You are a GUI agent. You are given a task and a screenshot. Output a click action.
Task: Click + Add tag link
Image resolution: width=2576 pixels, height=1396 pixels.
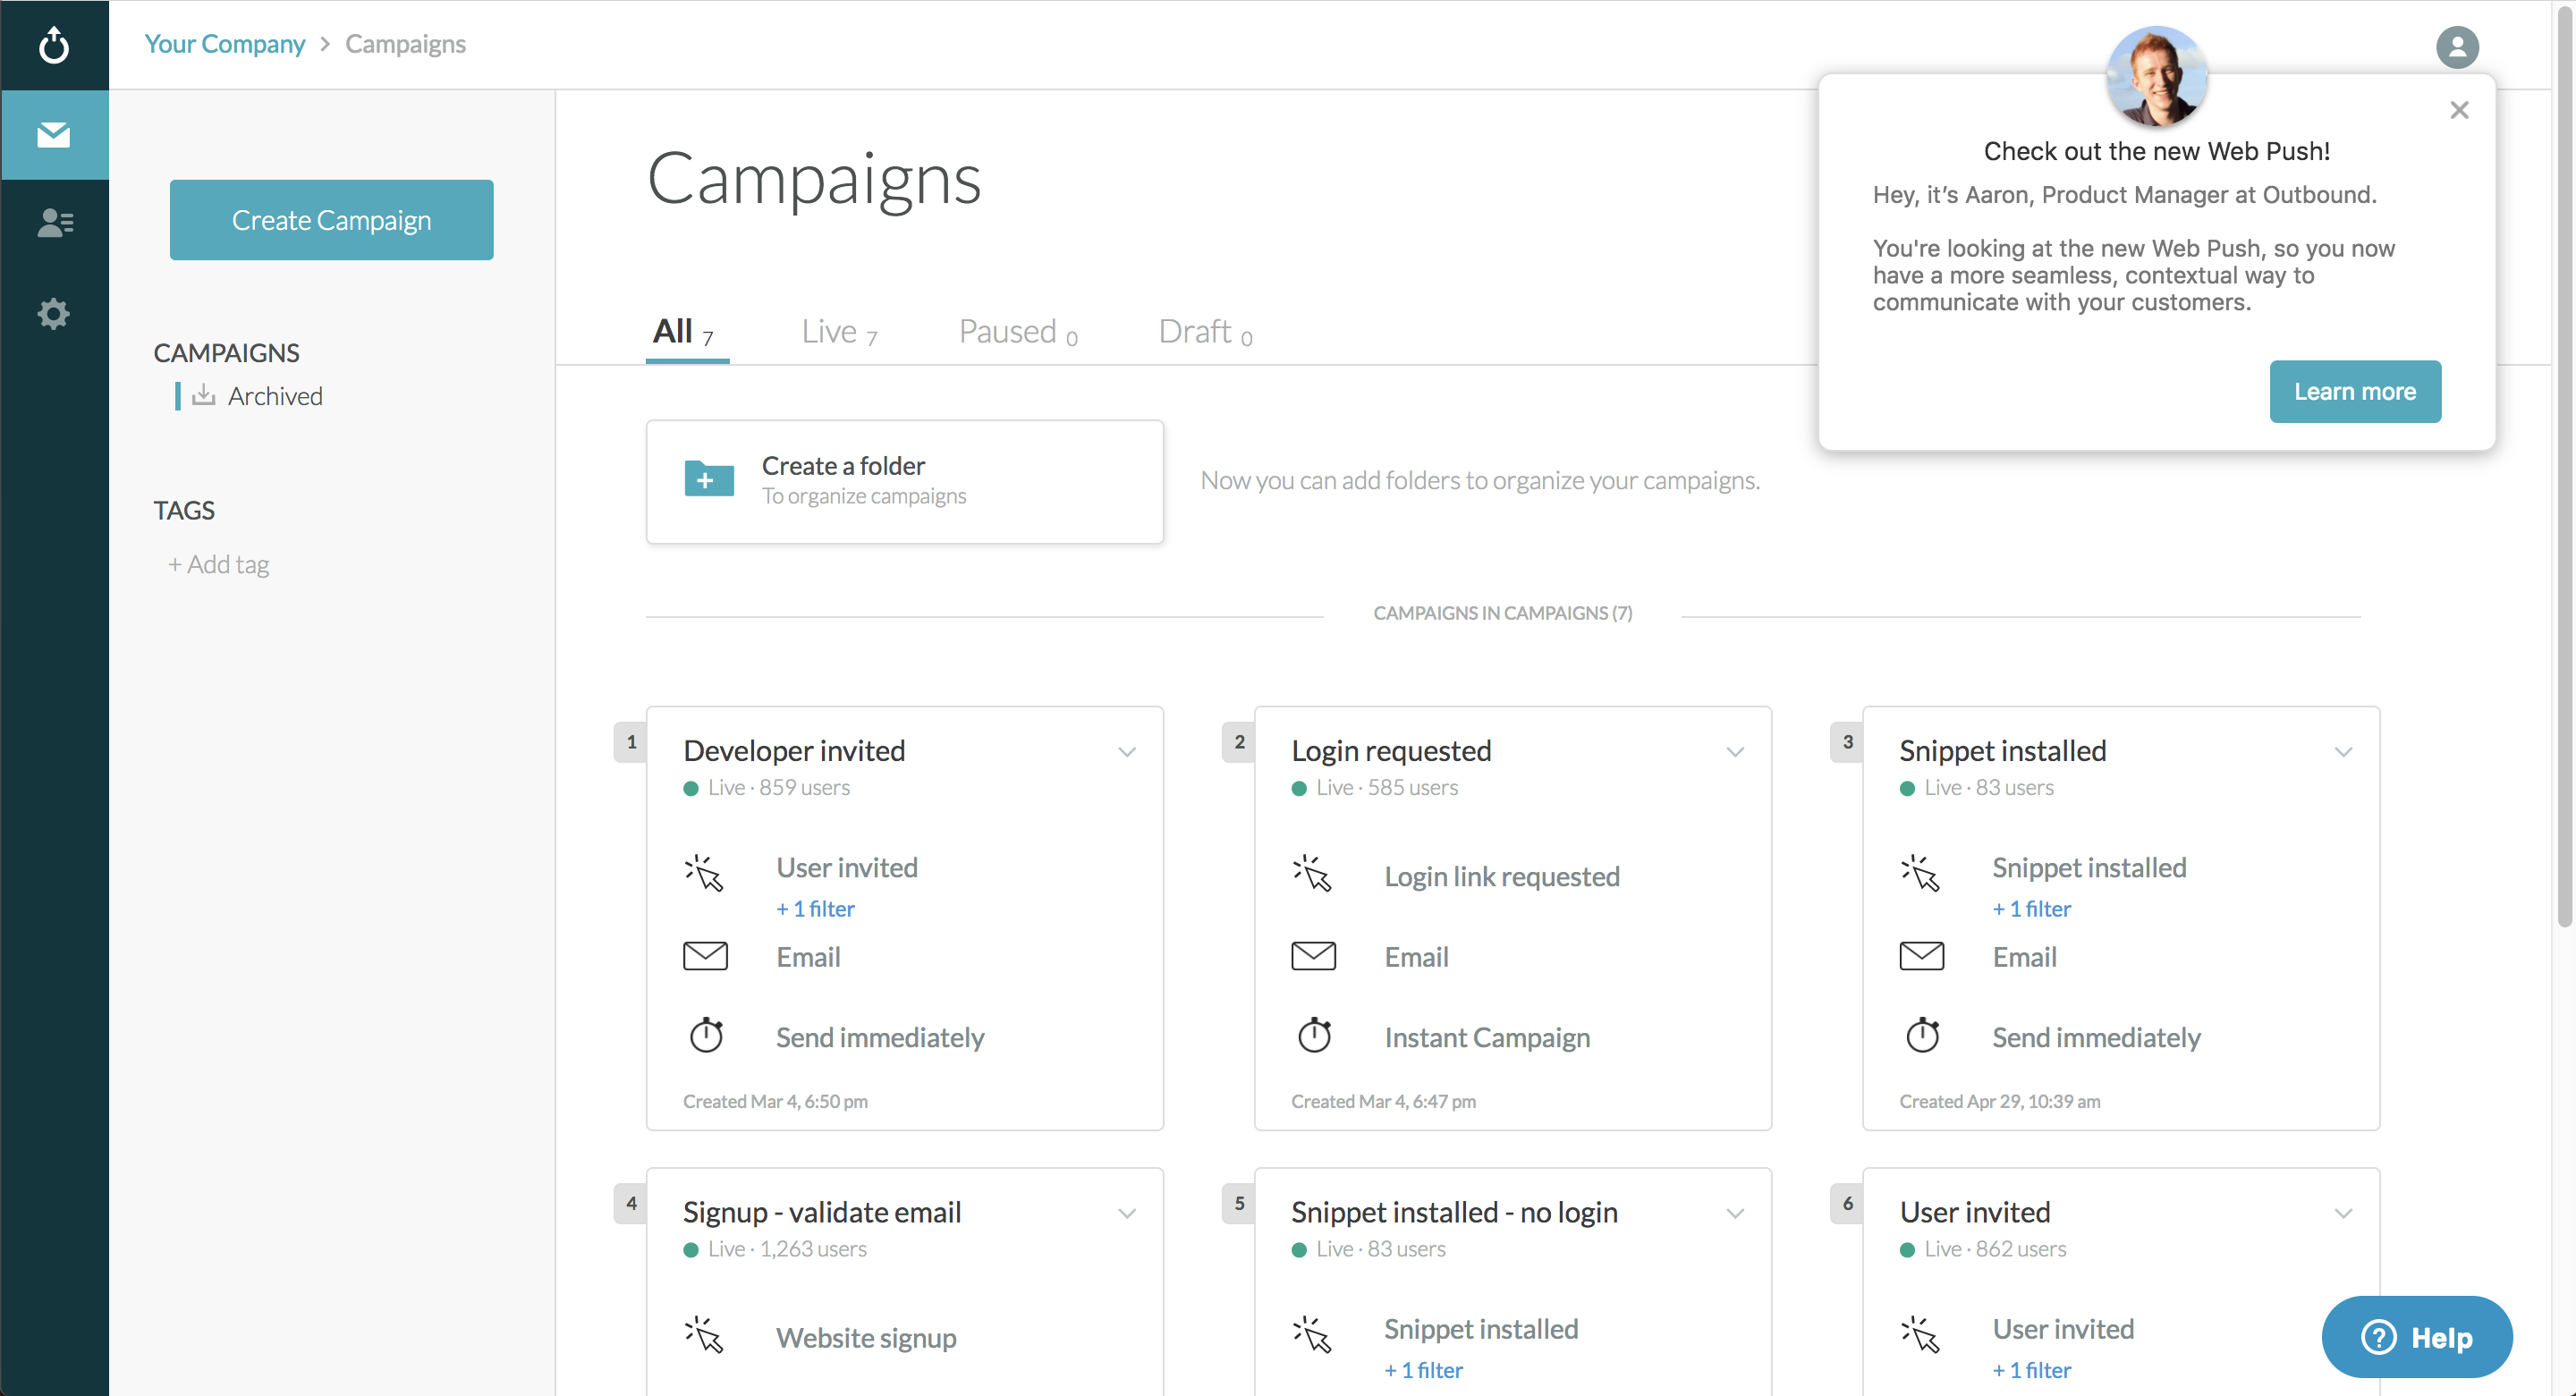click(x=218, y=564)
